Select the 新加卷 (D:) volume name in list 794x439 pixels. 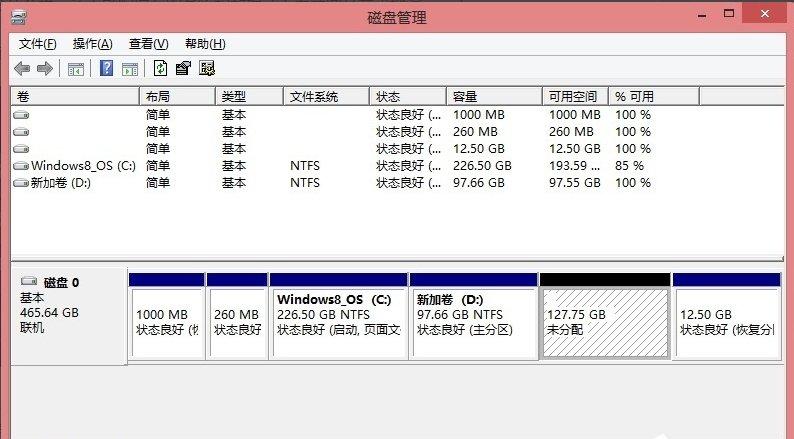pyautogui.click(x=61, y=183)
